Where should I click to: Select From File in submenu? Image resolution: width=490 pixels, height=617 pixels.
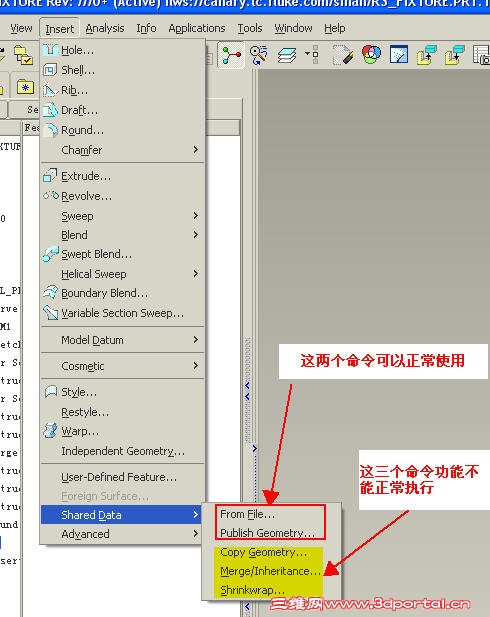pyautogui.click(x=271, y=514)
